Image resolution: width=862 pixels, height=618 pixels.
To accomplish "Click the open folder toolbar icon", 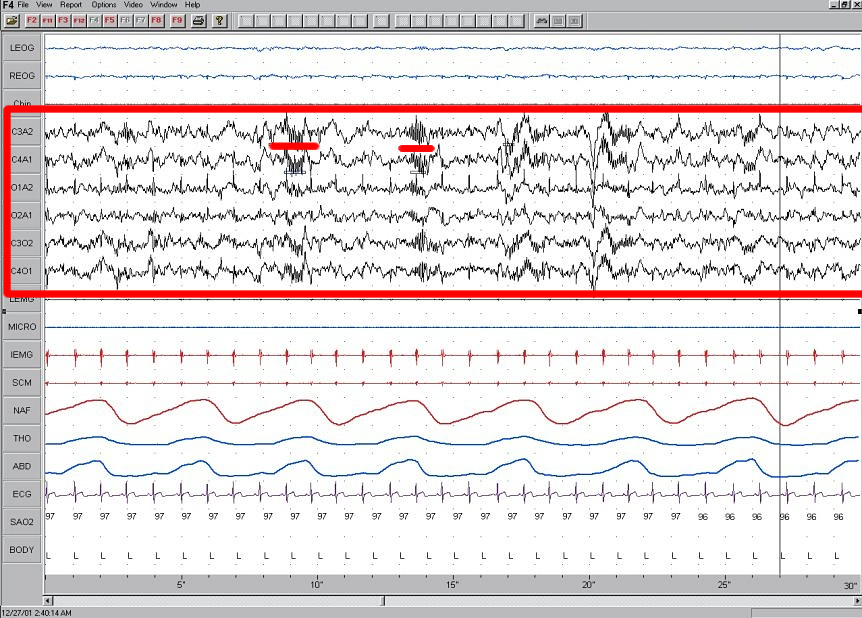I will [x=11, y=20].
